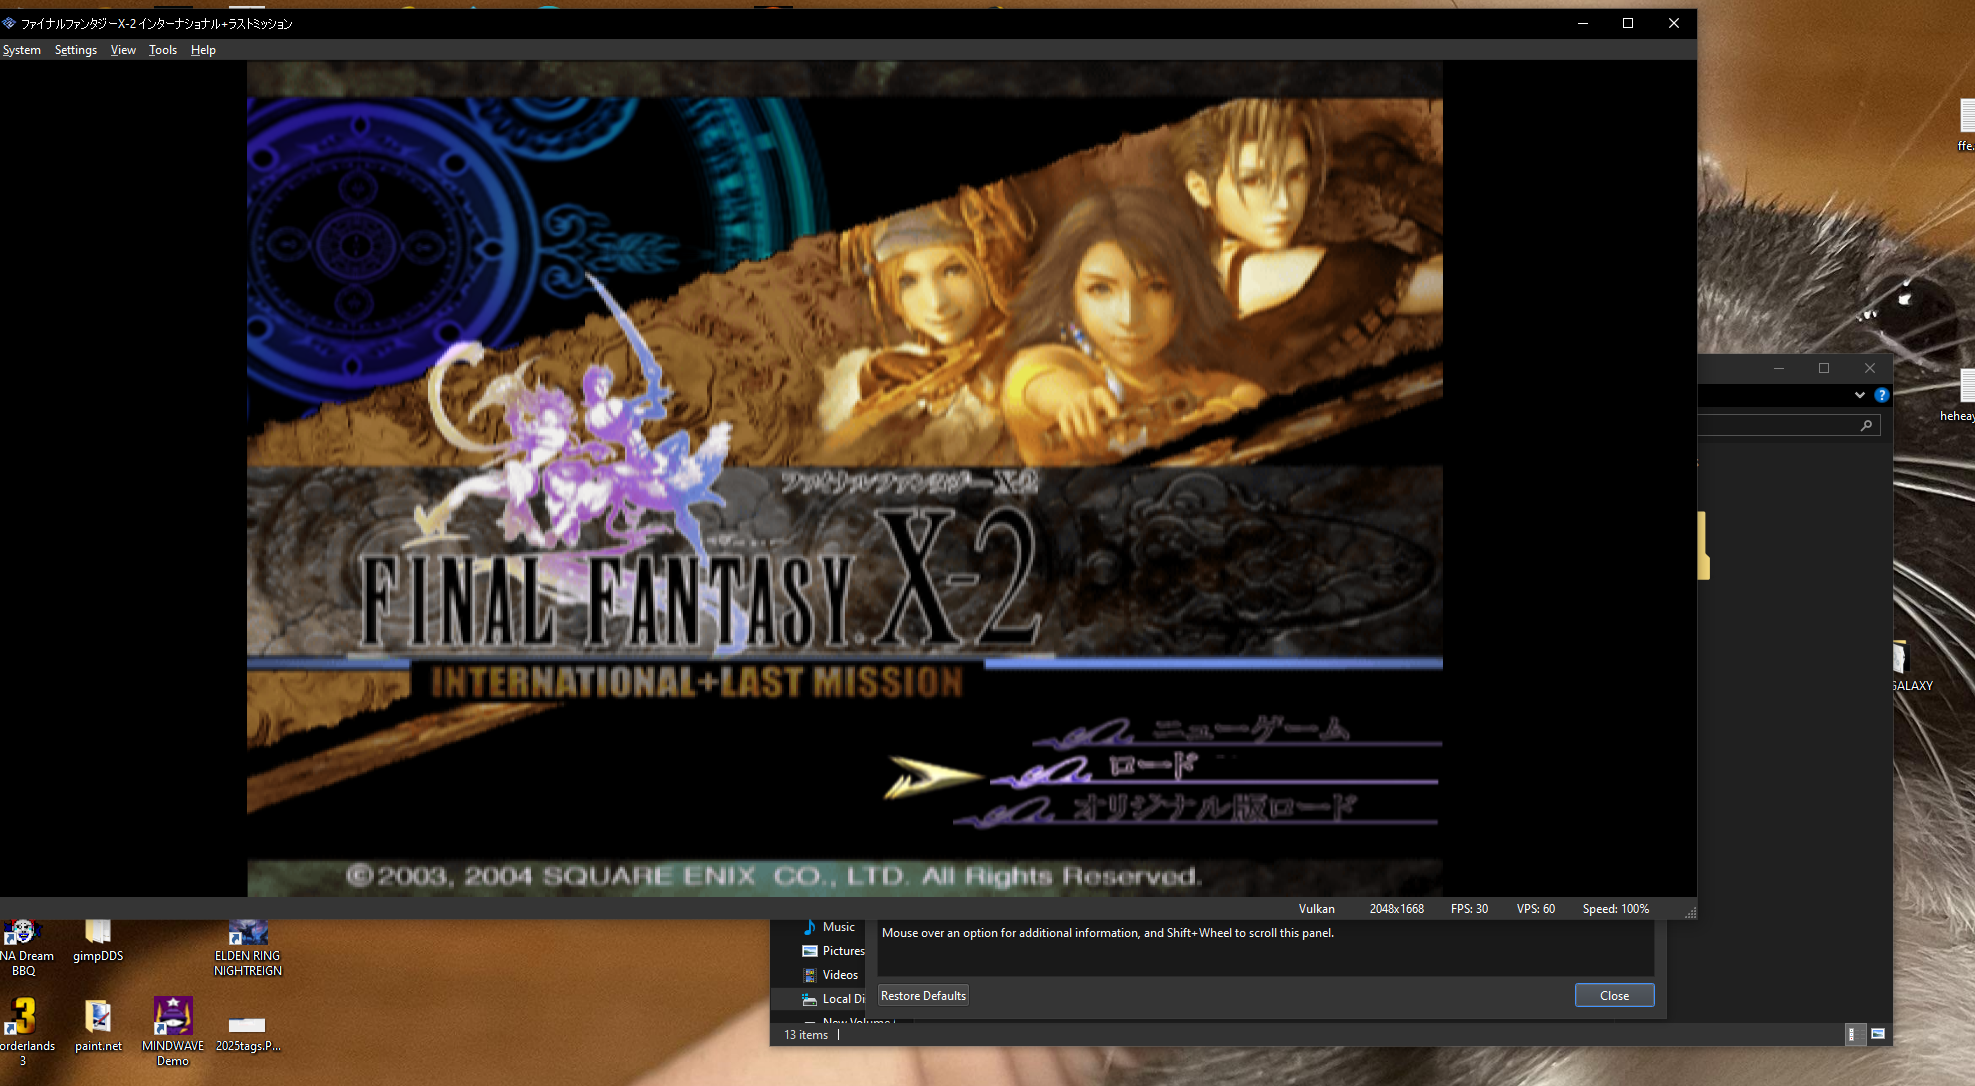Click the emulator window resize grip
This screenshot has width=1975, height=1086.
[1690, 912]
